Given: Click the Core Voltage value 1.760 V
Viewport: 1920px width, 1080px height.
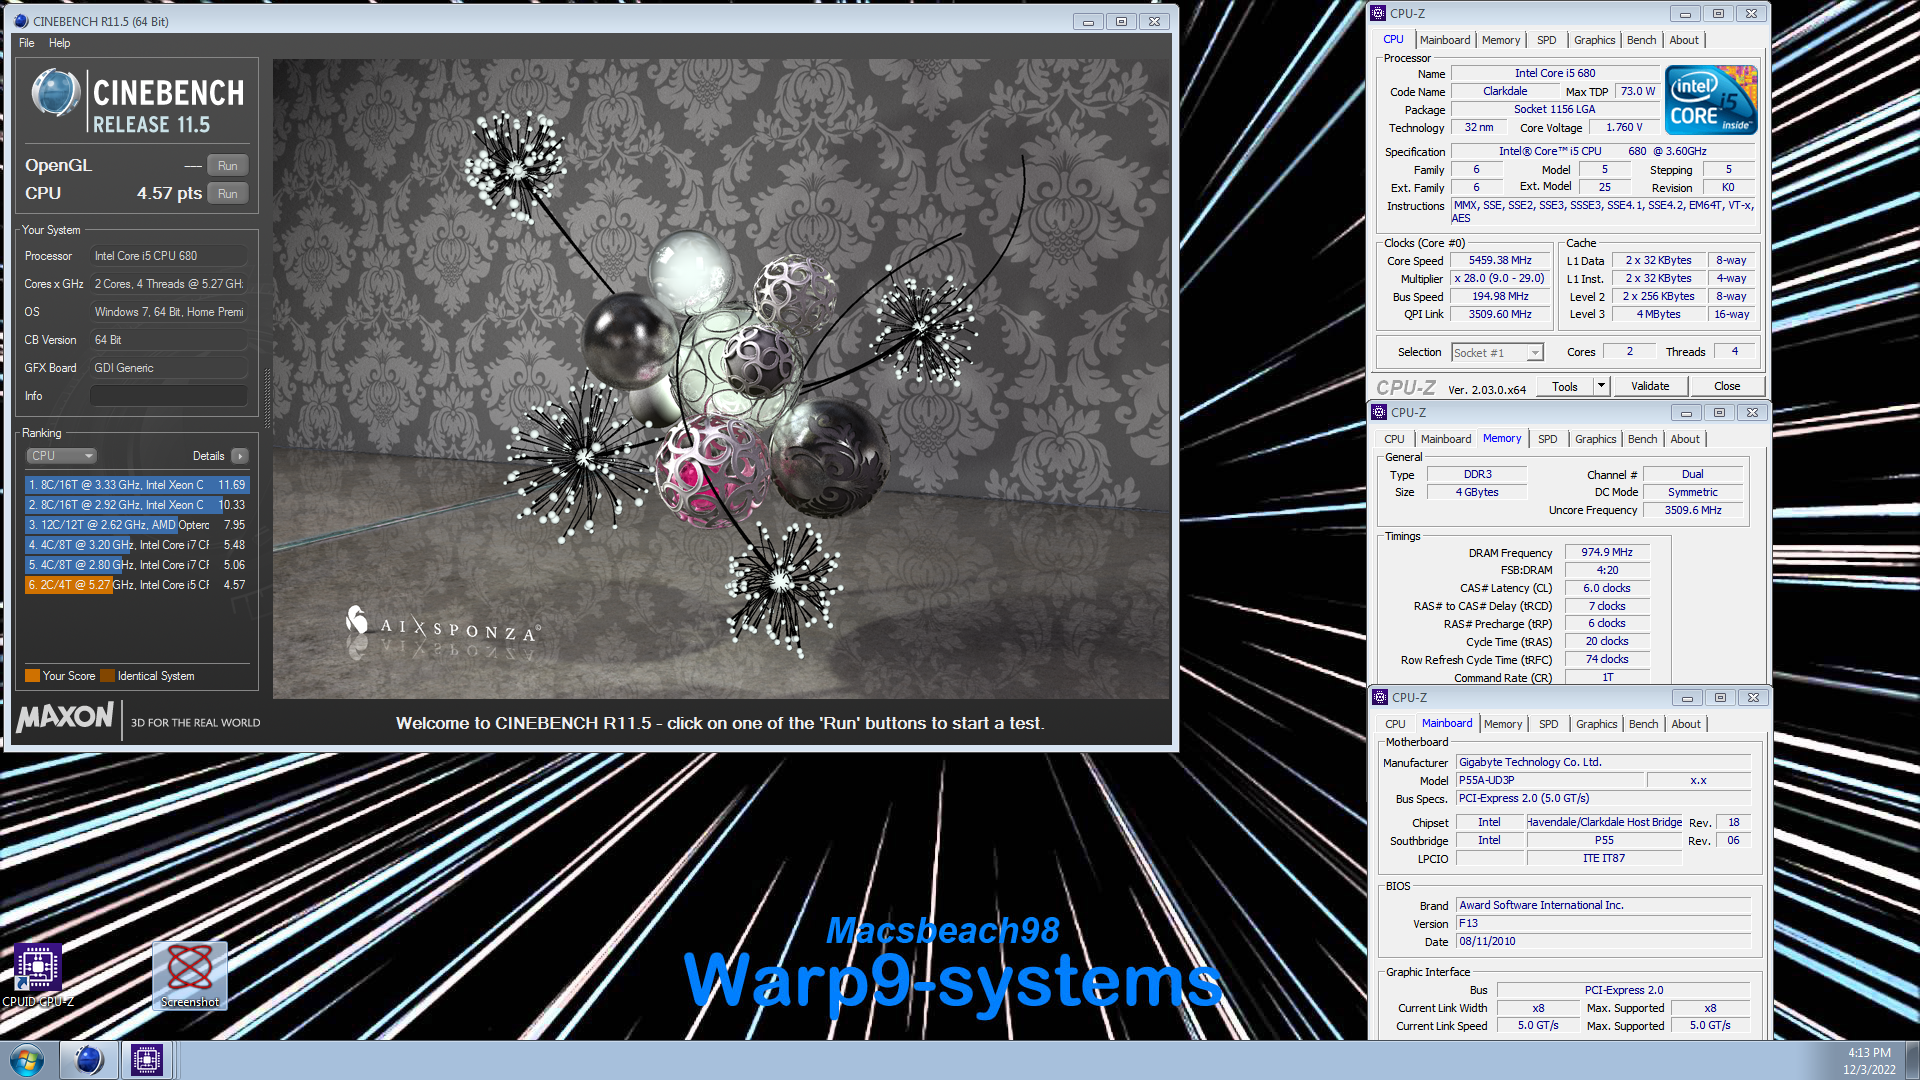Looking at the screenshot, I should (1623, 128).
